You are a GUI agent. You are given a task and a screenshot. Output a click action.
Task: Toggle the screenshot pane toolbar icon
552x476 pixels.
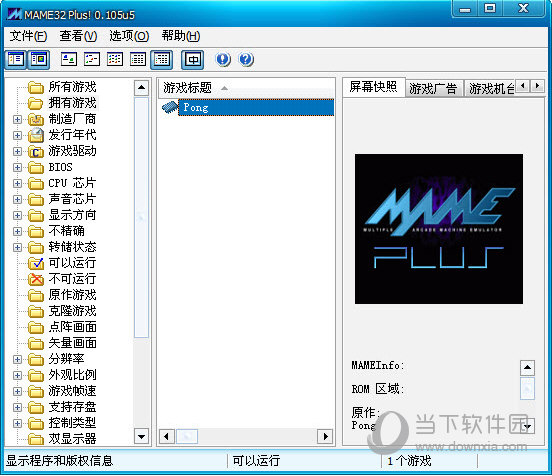click(39, 59)
